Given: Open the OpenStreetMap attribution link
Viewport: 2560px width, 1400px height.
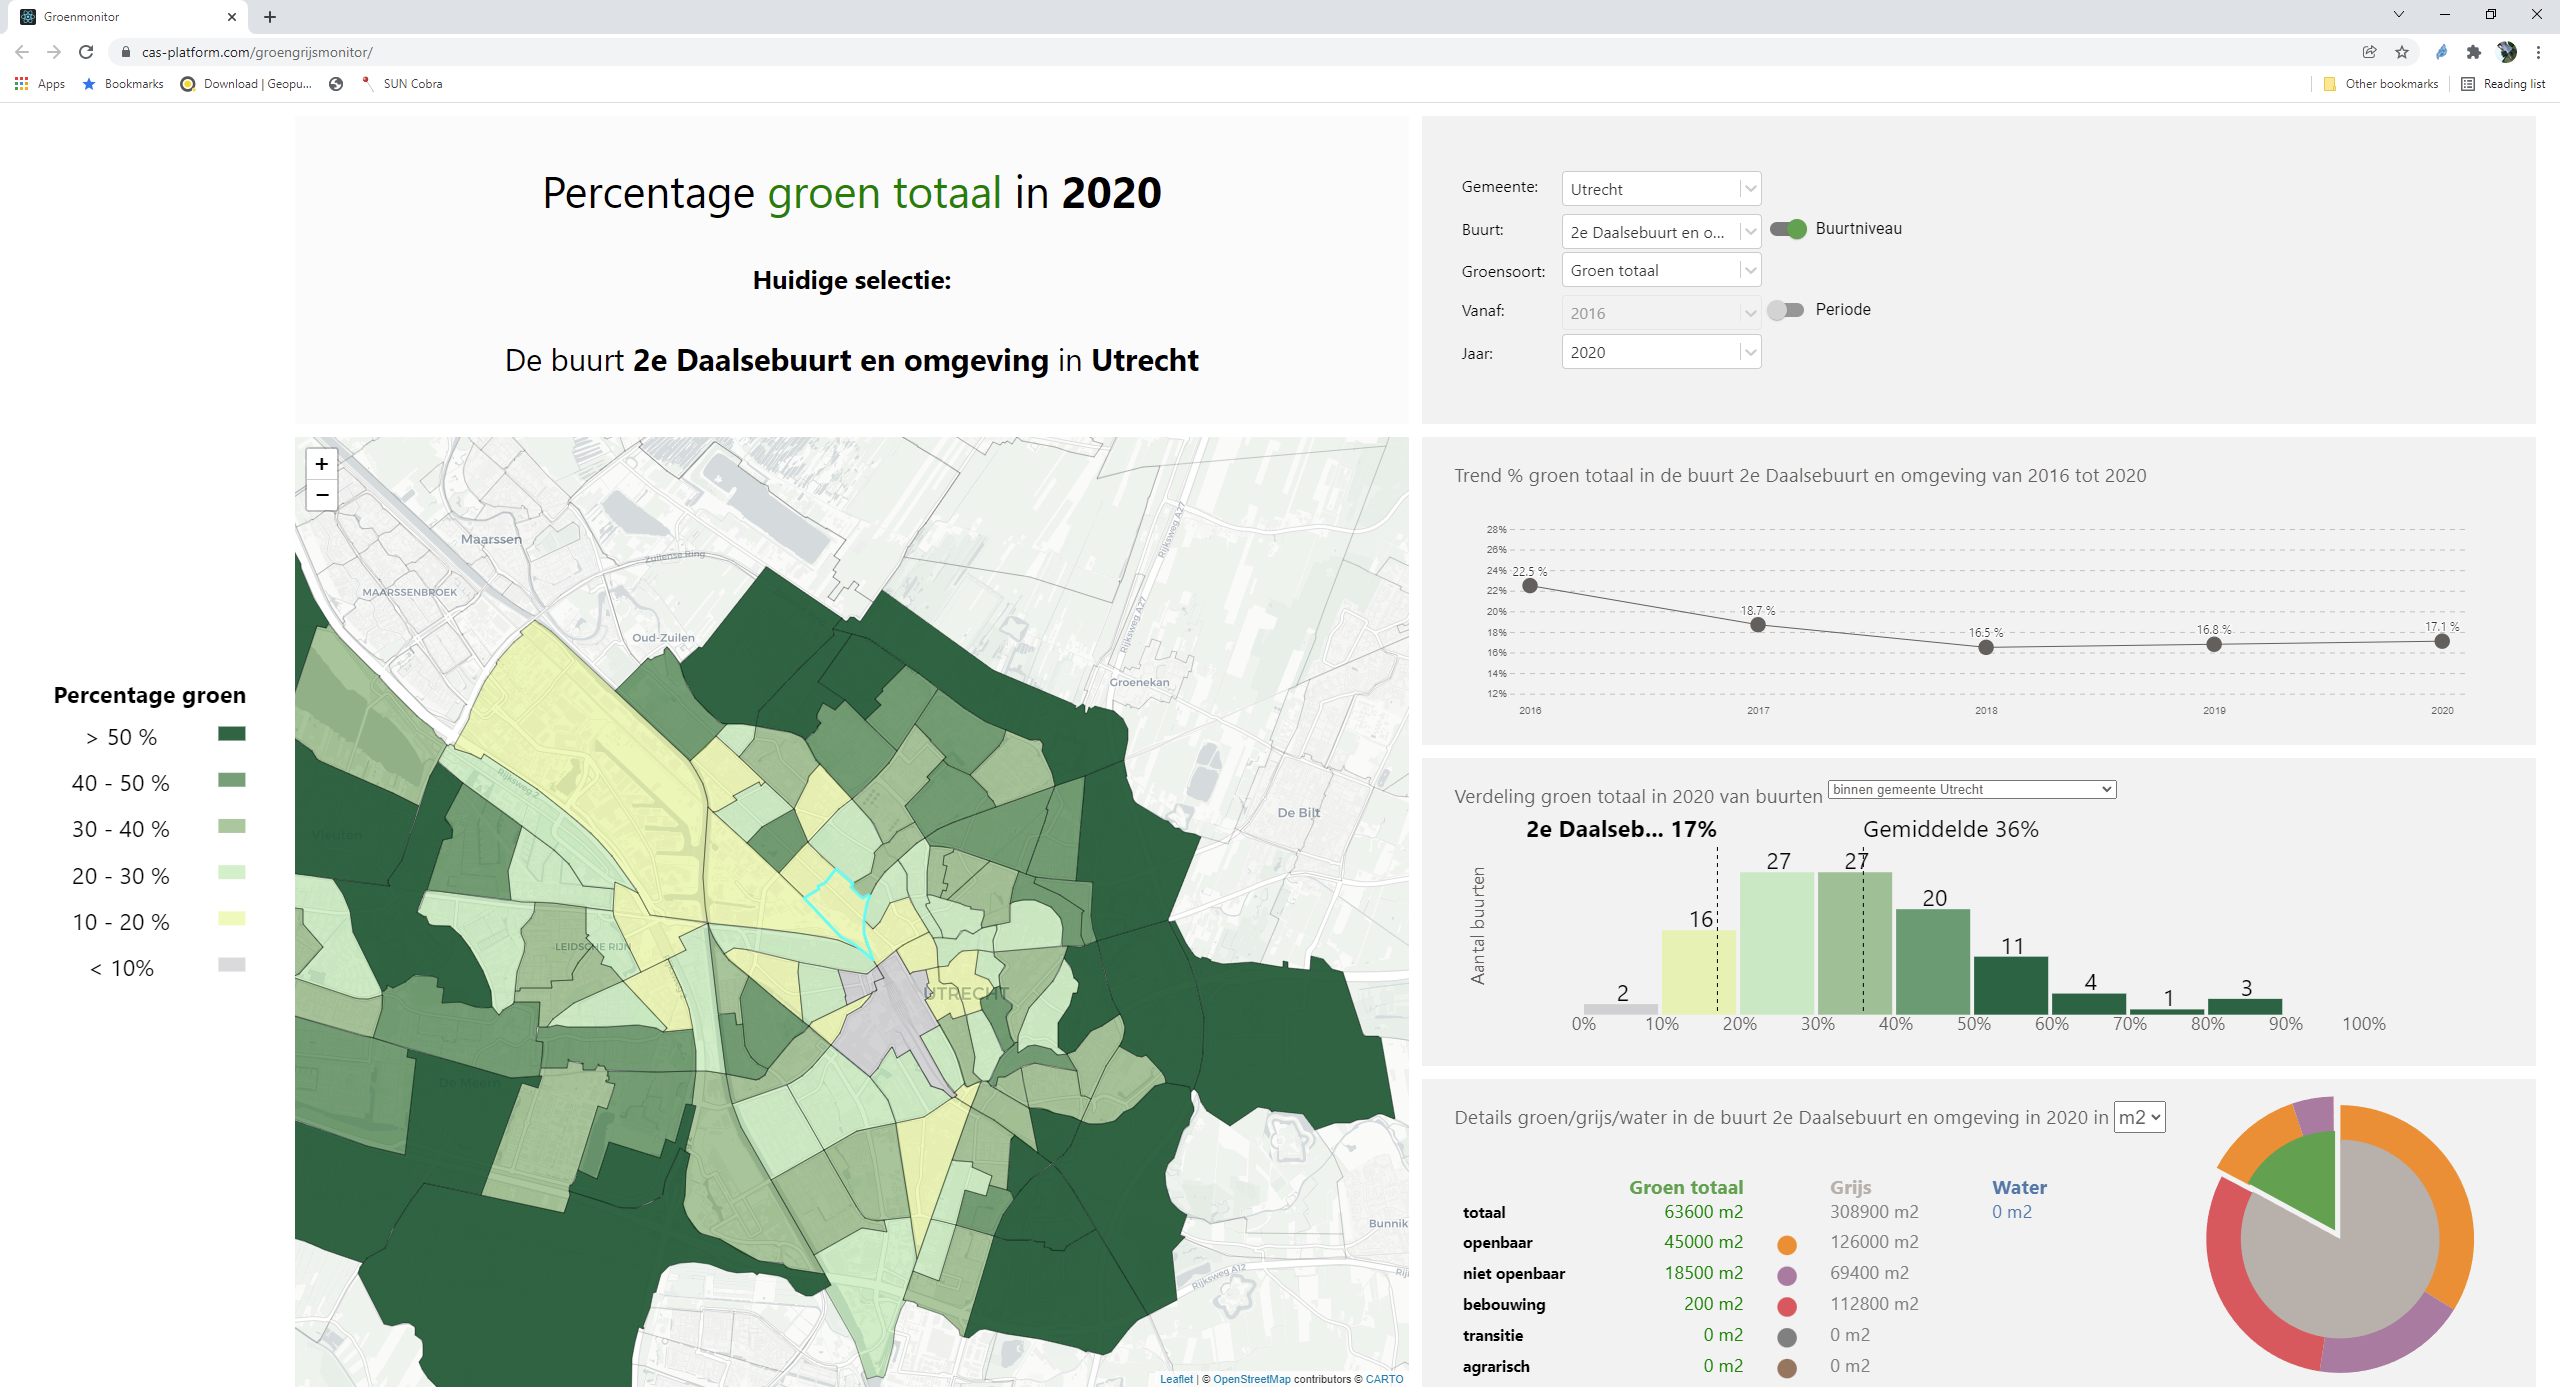Looking at the screenshot, I should (x=1251, y=1379).
